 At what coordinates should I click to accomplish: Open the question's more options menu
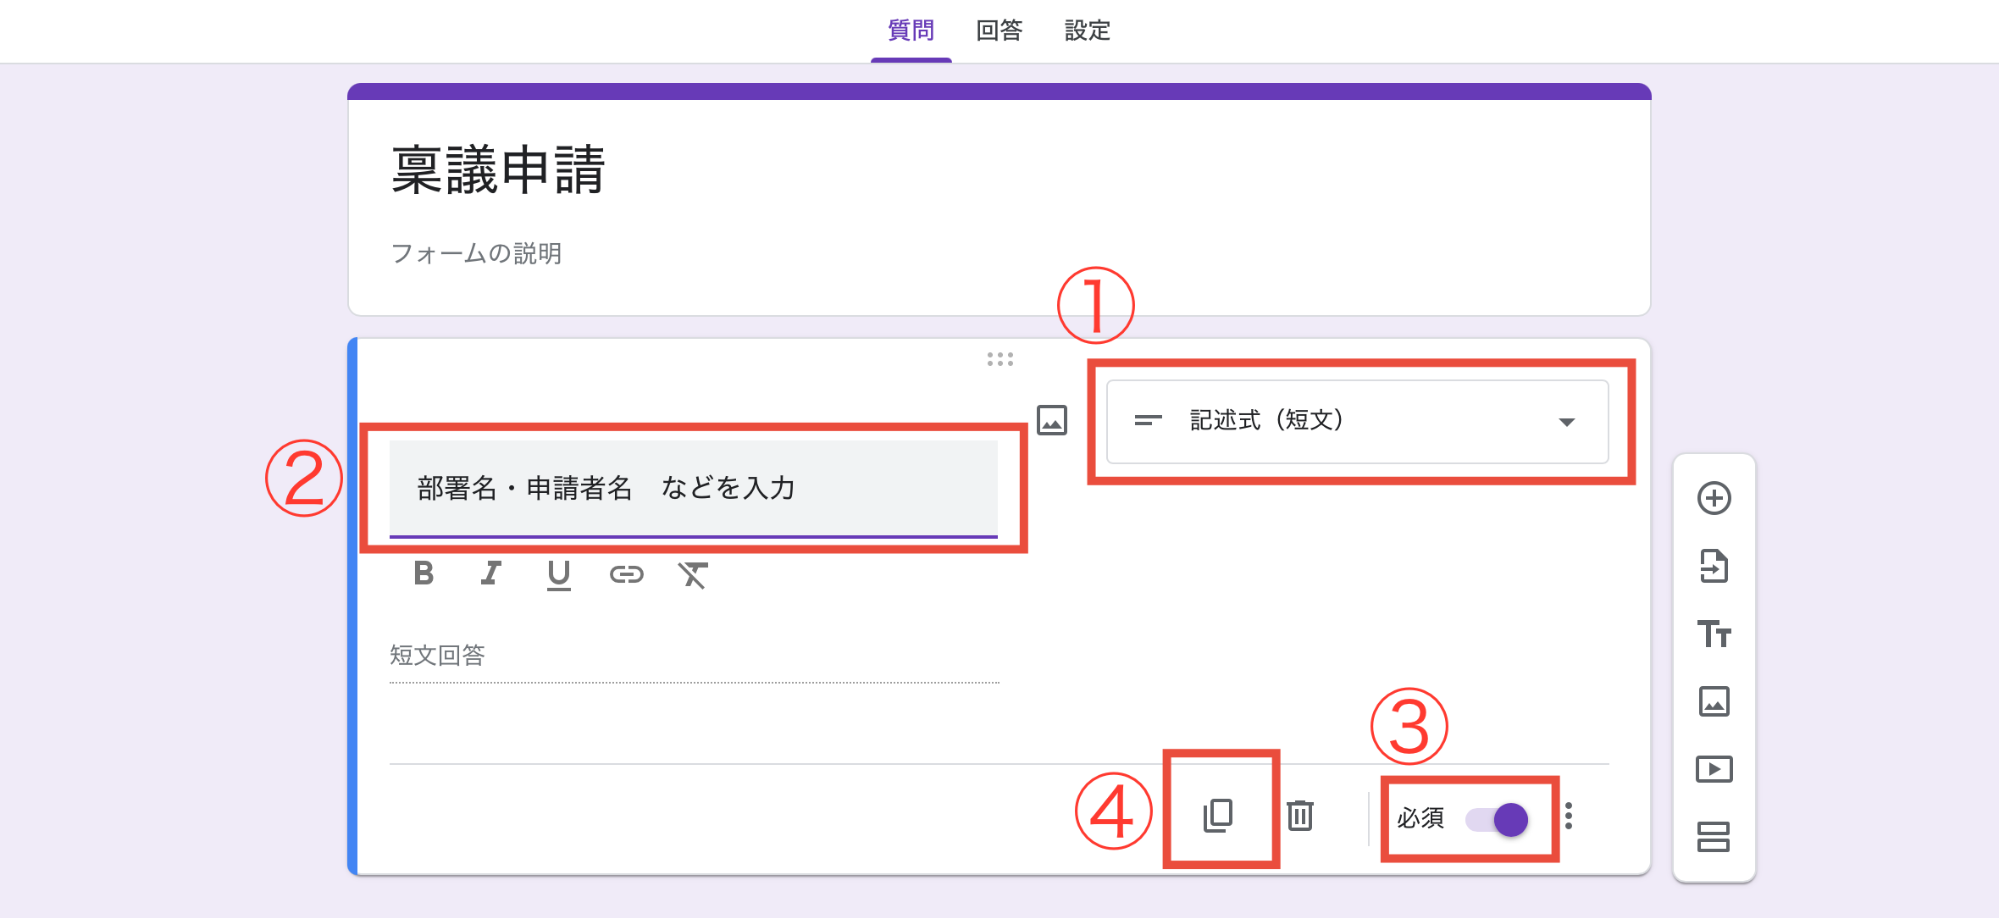pos(1568,816)
